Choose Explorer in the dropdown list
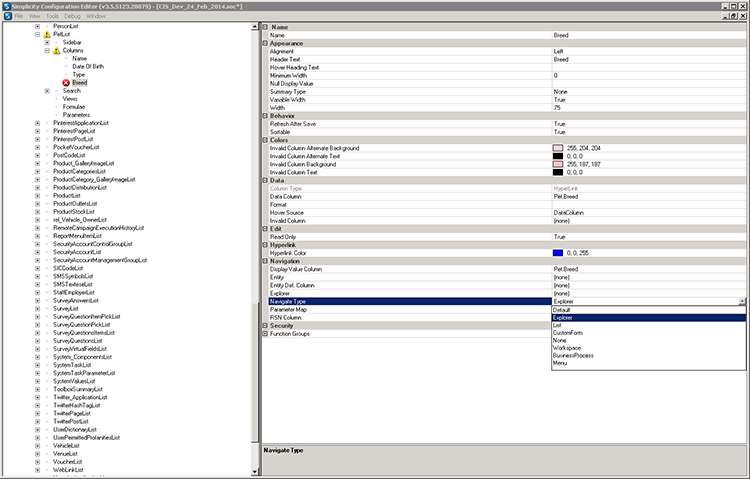 [x=649, y=318]
